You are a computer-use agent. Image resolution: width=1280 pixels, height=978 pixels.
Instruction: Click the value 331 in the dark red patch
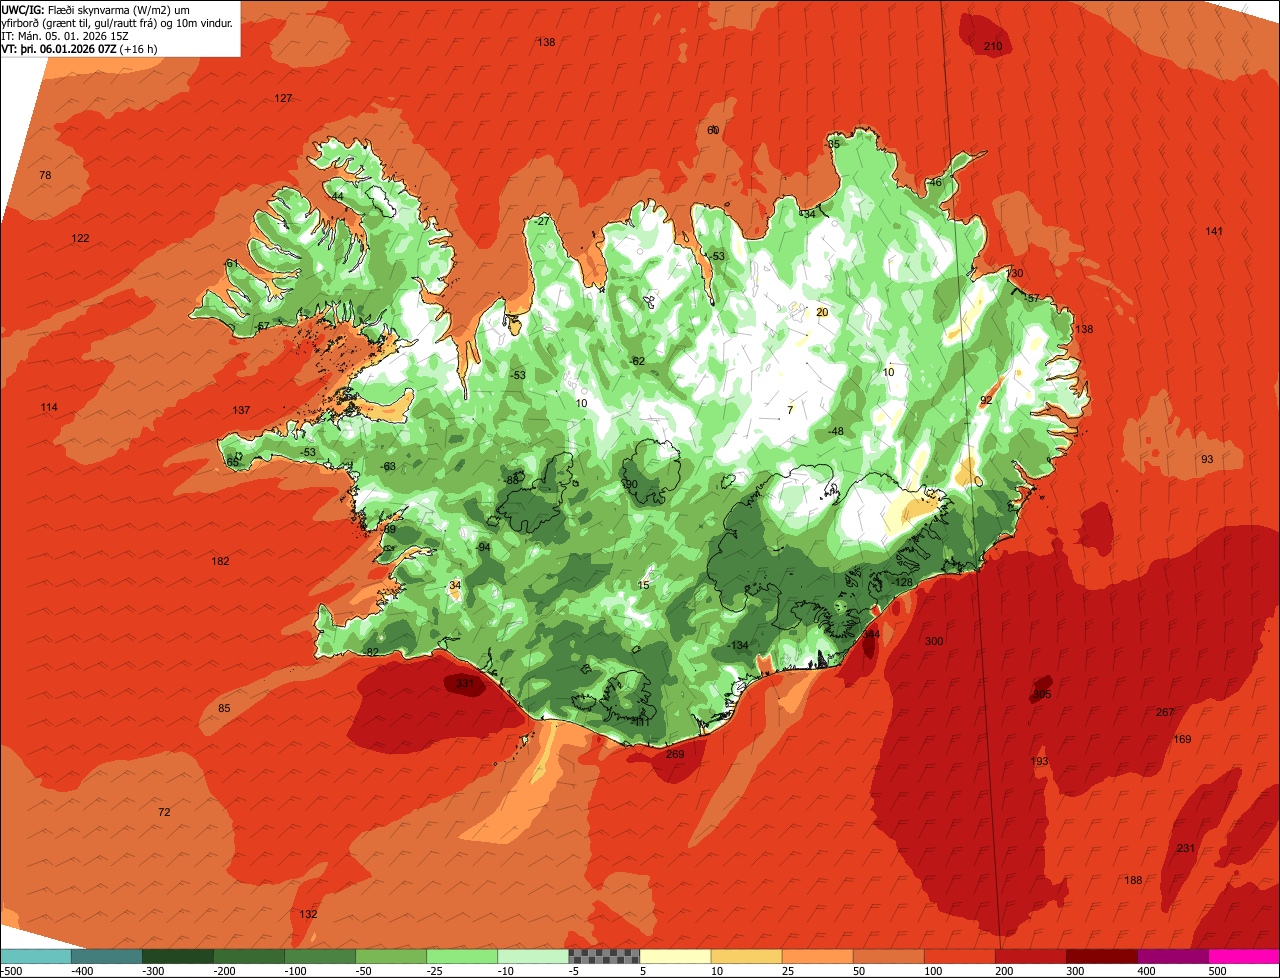(465, 683)
